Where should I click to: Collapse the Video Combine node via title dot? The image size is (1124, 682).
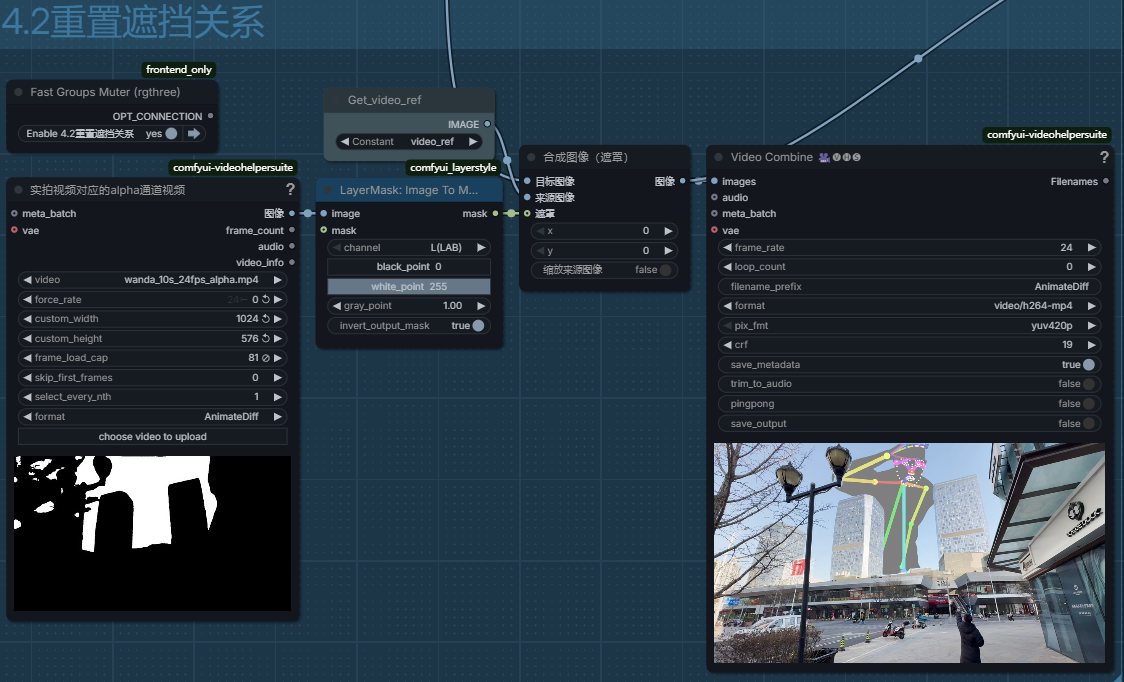717,157
